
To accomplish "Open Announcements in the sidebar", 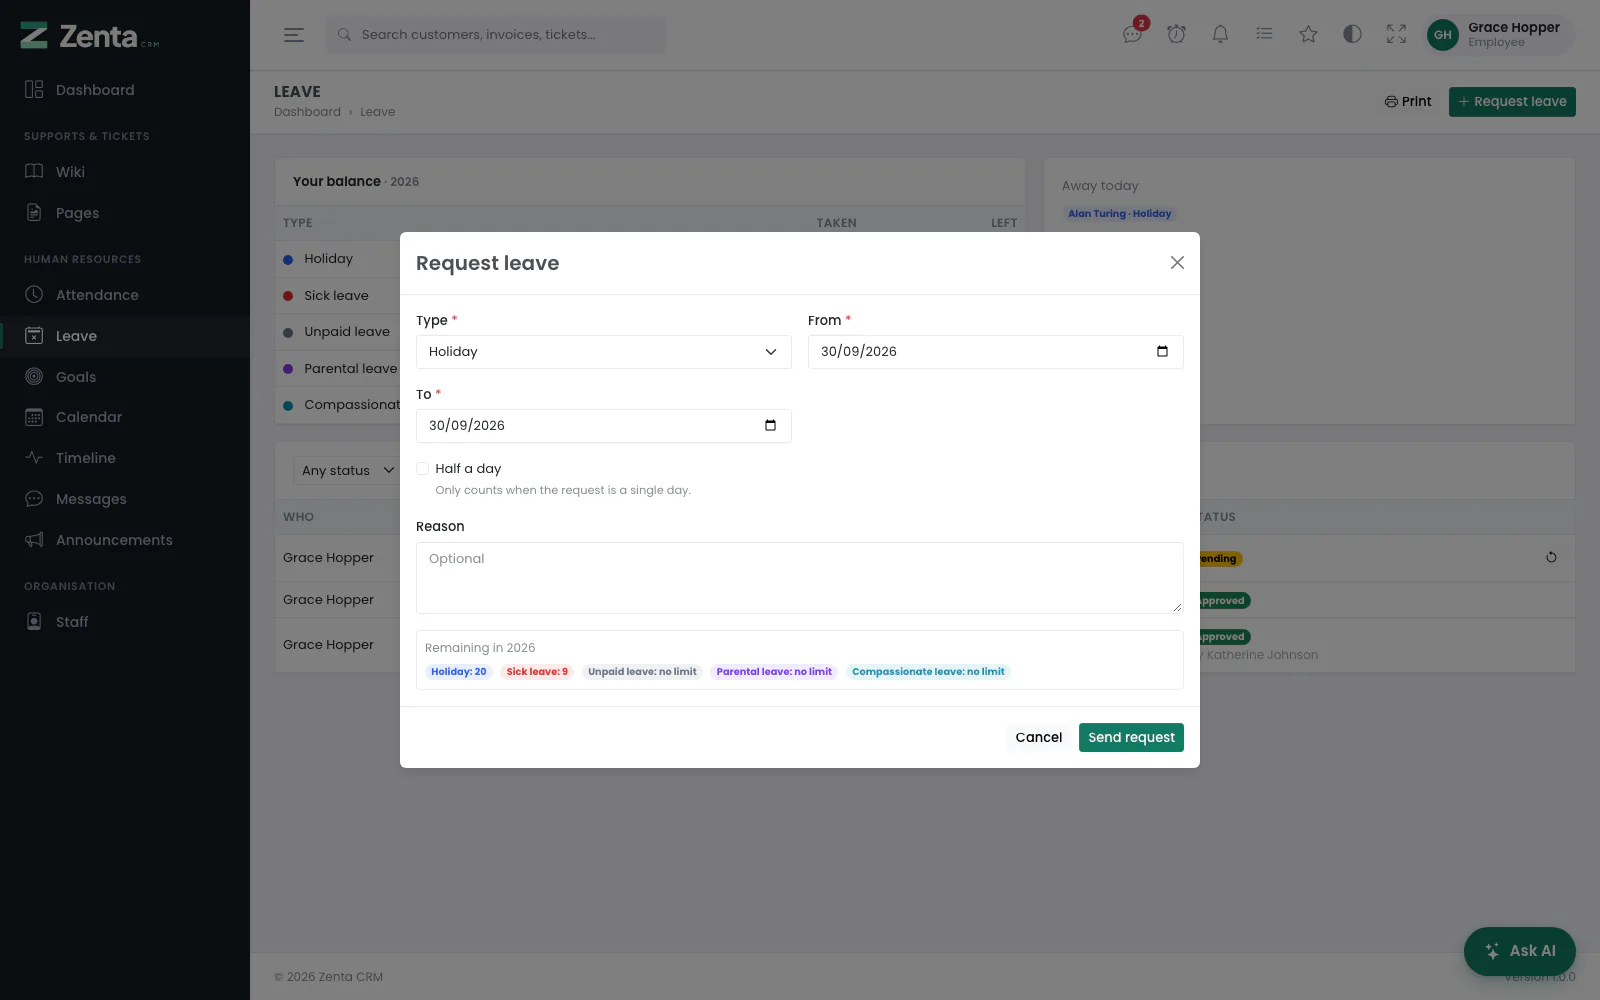I will [125, 540].
